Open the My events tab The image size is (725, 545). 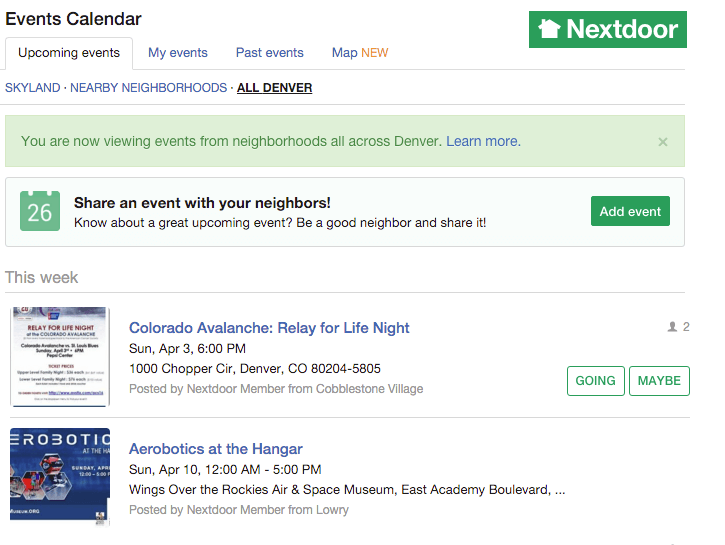point(178,53)
